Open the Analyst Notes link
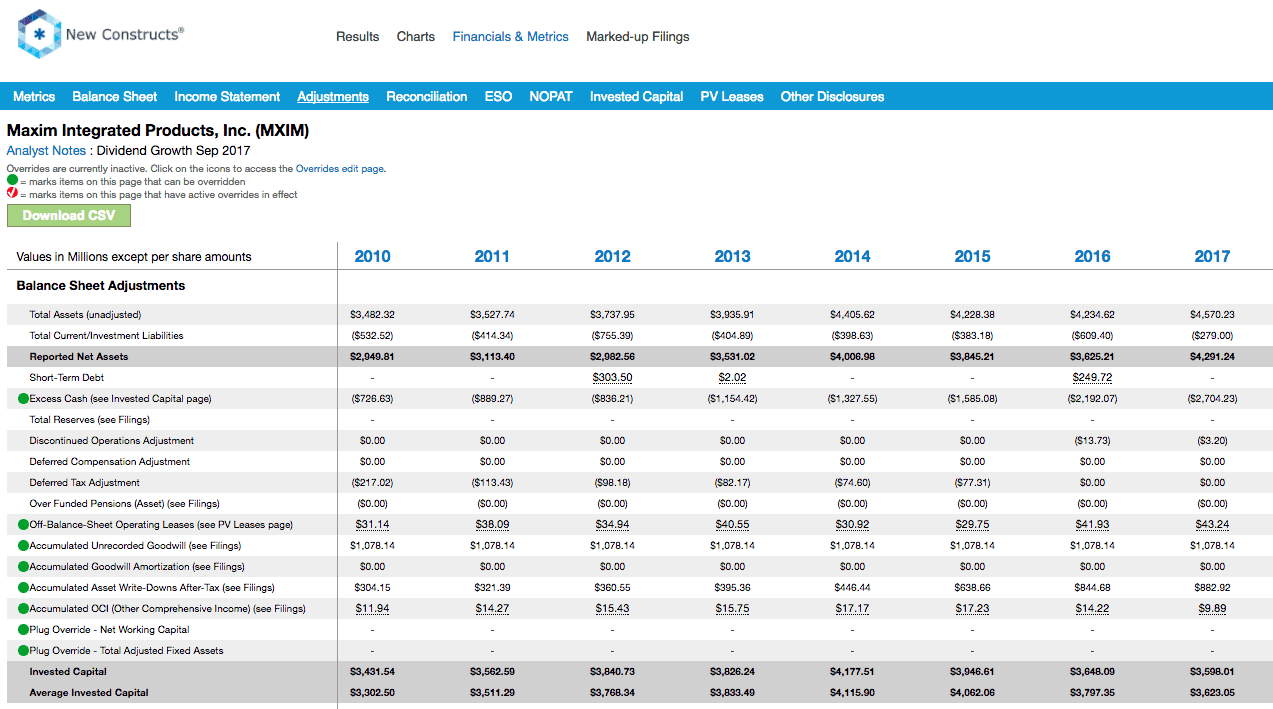This screenshot has height=709, width=1273. [x=46, y=151]
